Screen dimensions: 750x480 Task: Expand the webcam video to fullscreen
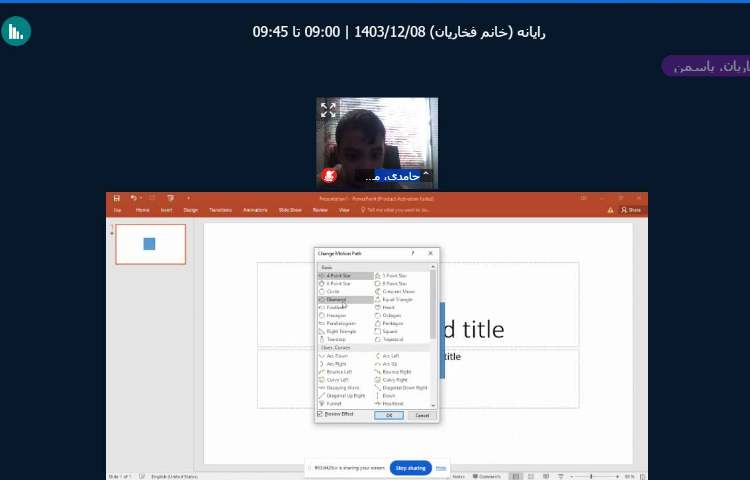point(328,110)
